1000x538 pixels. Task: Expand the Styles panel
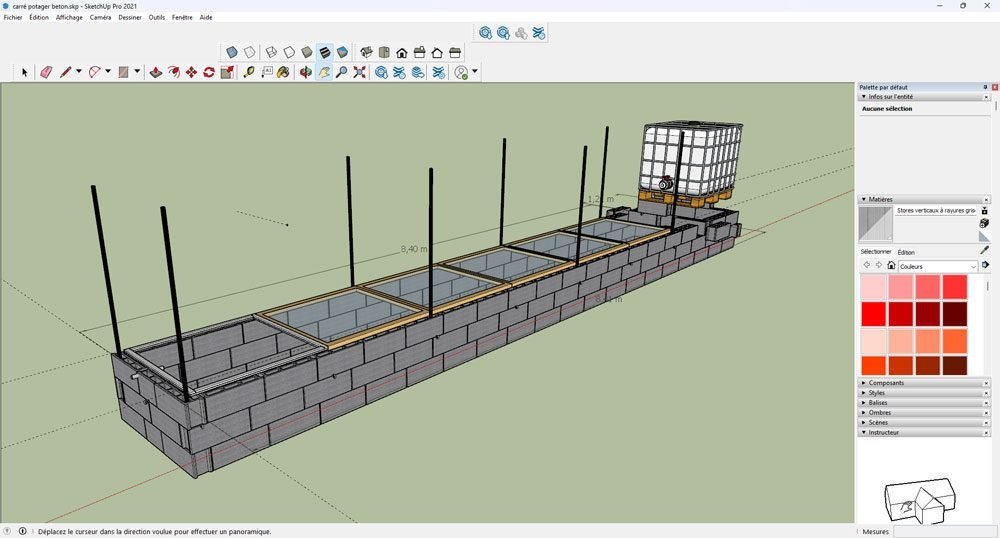(864, 393)
